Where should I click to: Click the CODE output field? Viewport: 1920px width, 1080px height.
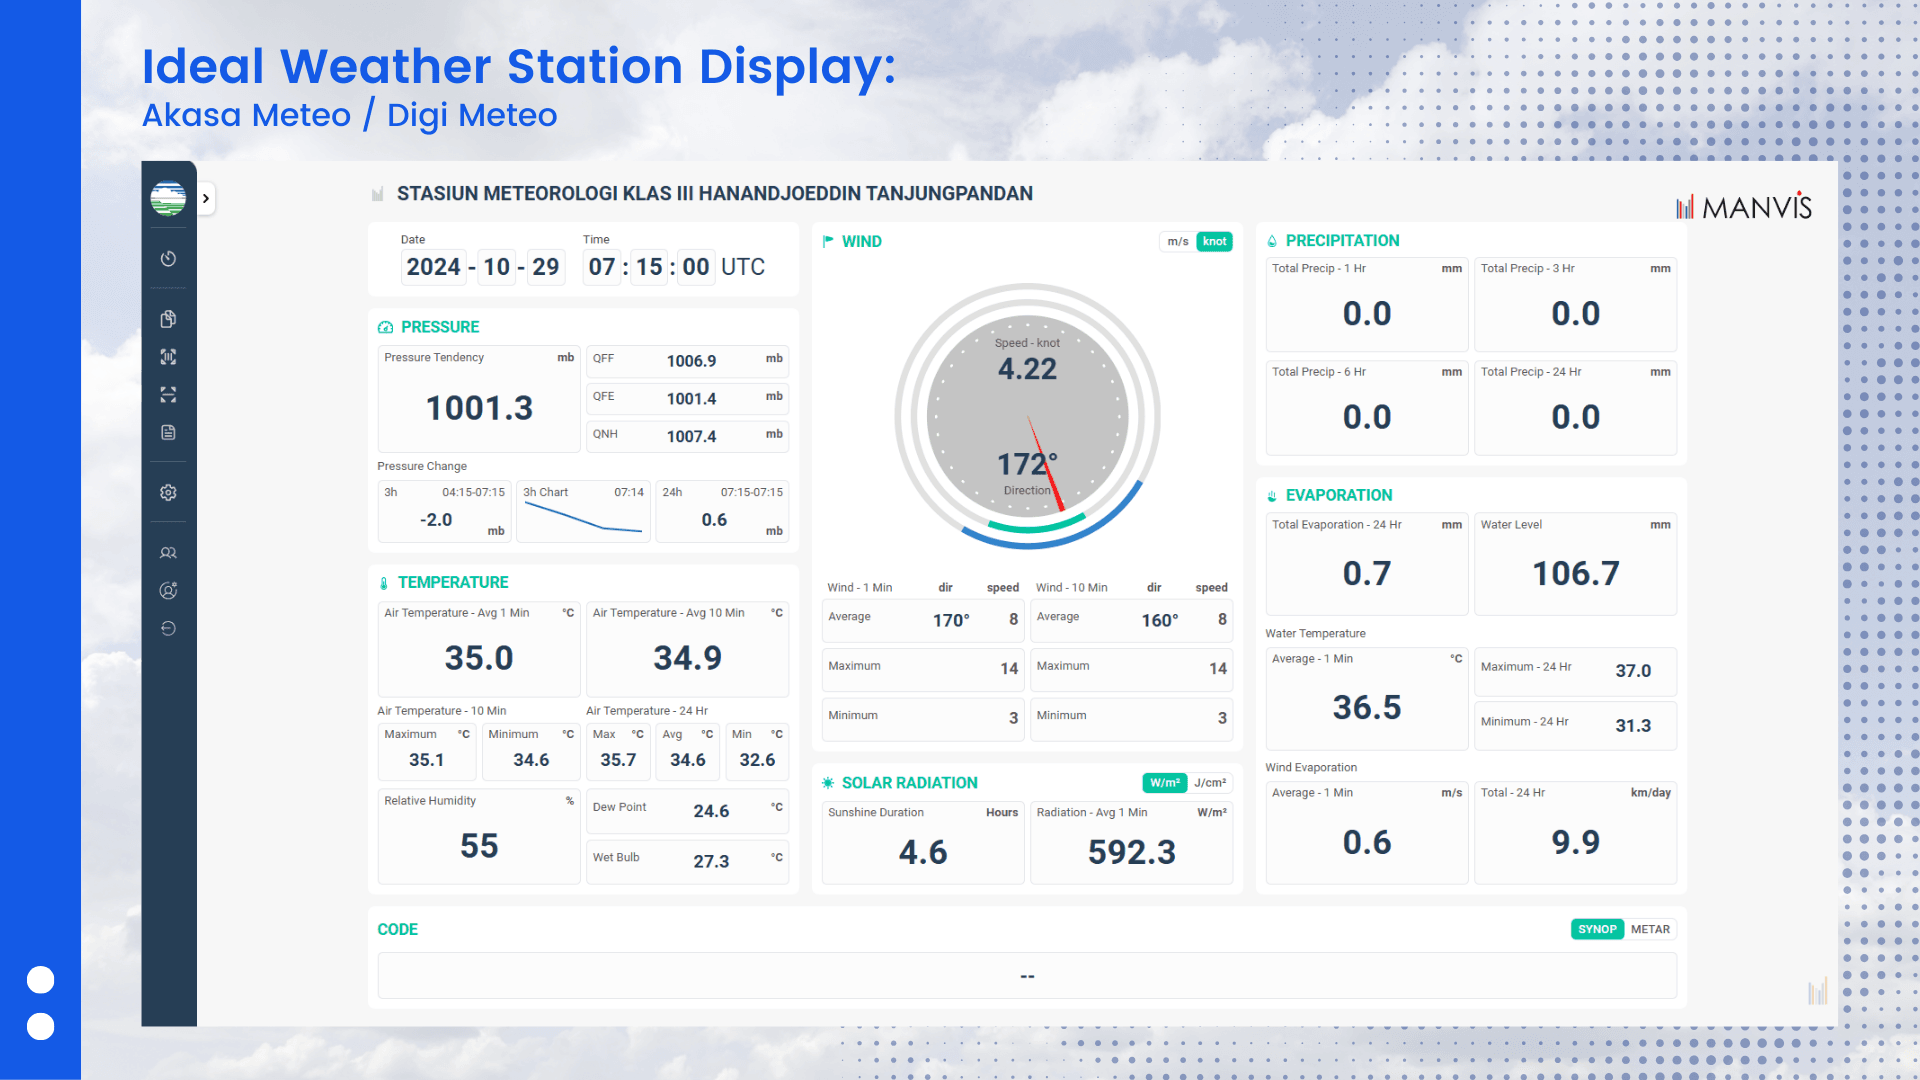point(1027,976)
